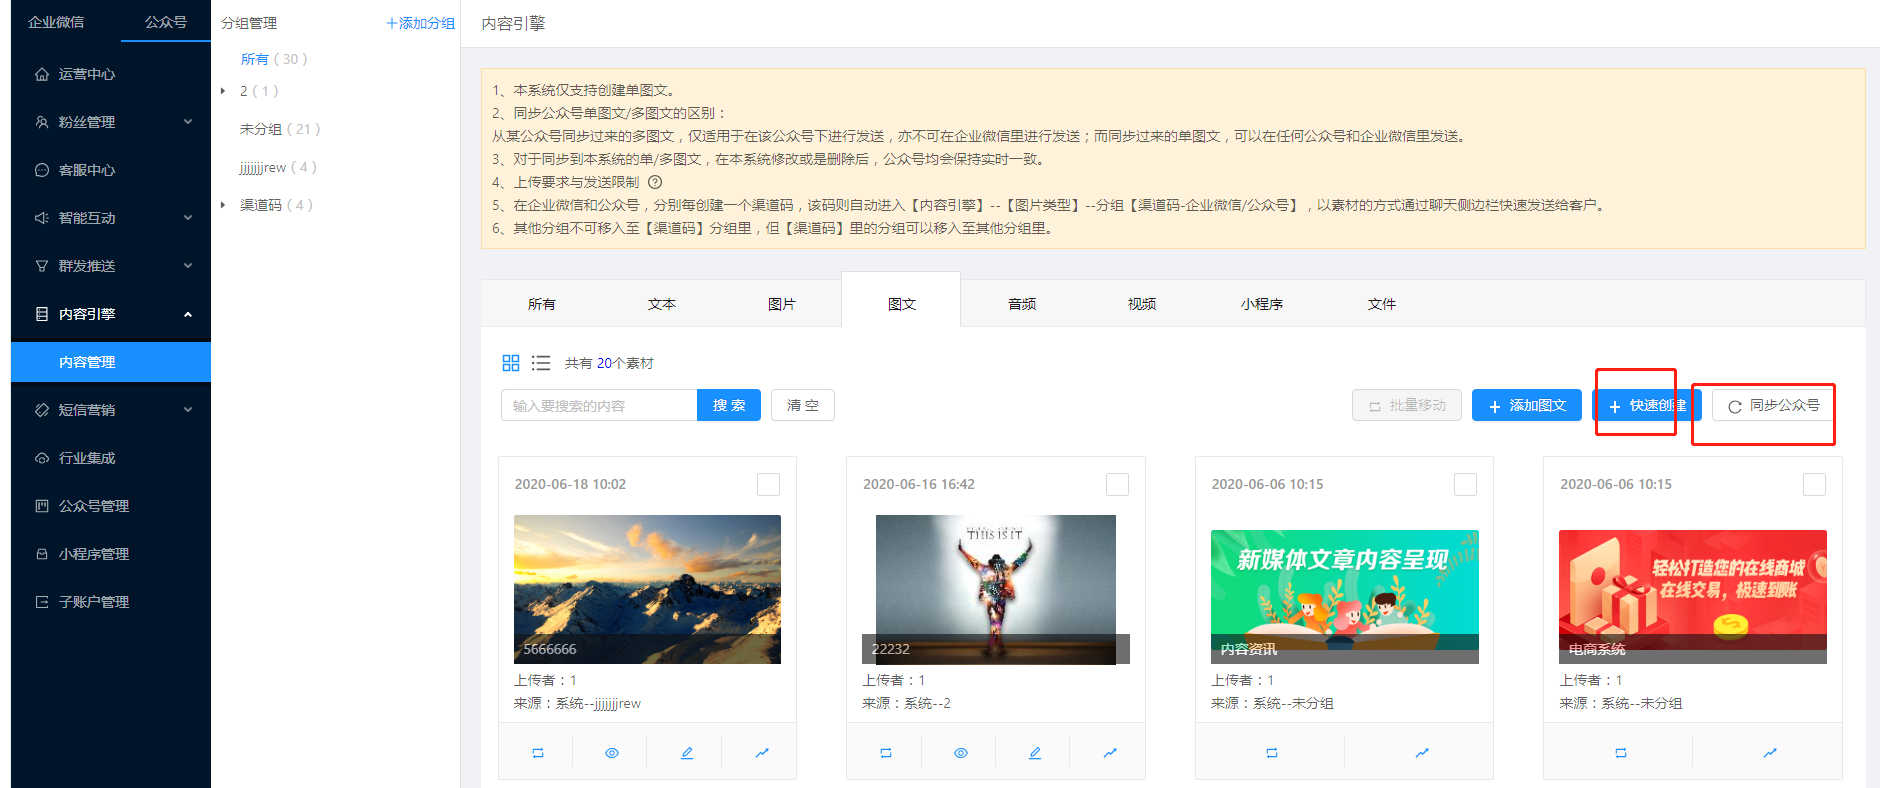Image resolution: width=1880 pixels, height=788 pixels.
Task: Focus the 输入要搜索的内容 search field
Action: (x=599, y=405)
